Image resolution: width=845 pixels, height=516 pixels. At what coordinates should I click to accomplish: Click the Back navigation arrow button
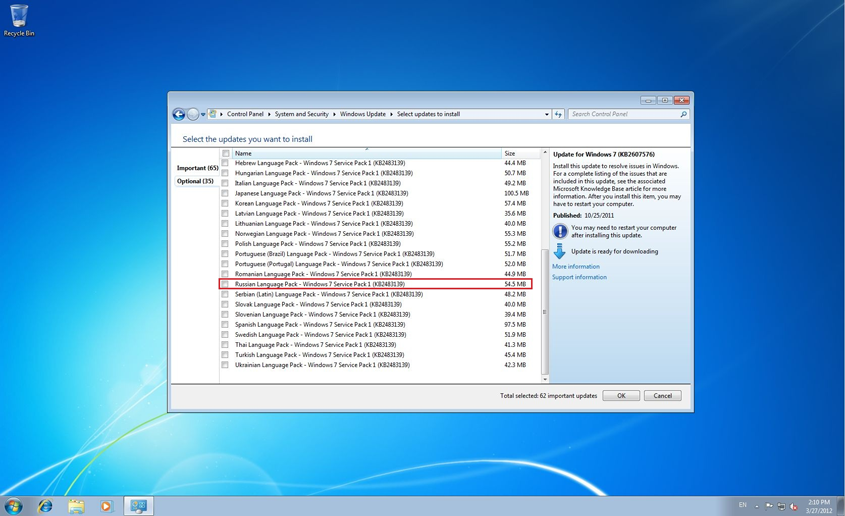point(179,114)
